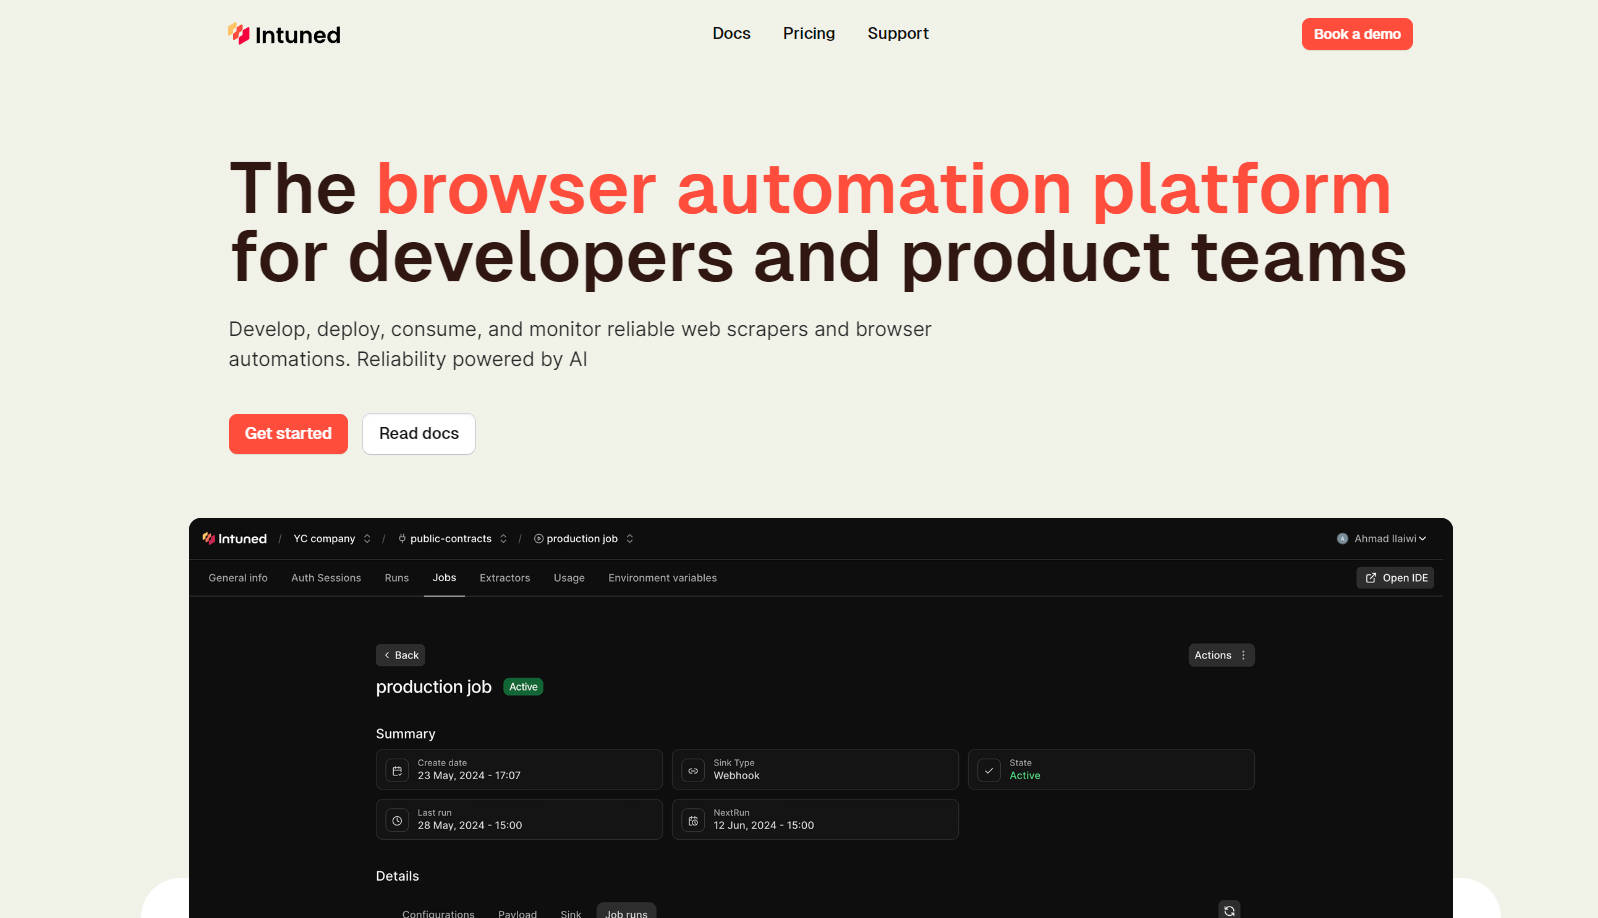Open the Actions menu
Image resolution: width=1598 pixels, height=918 pixels.
(x=1221, y=655)
